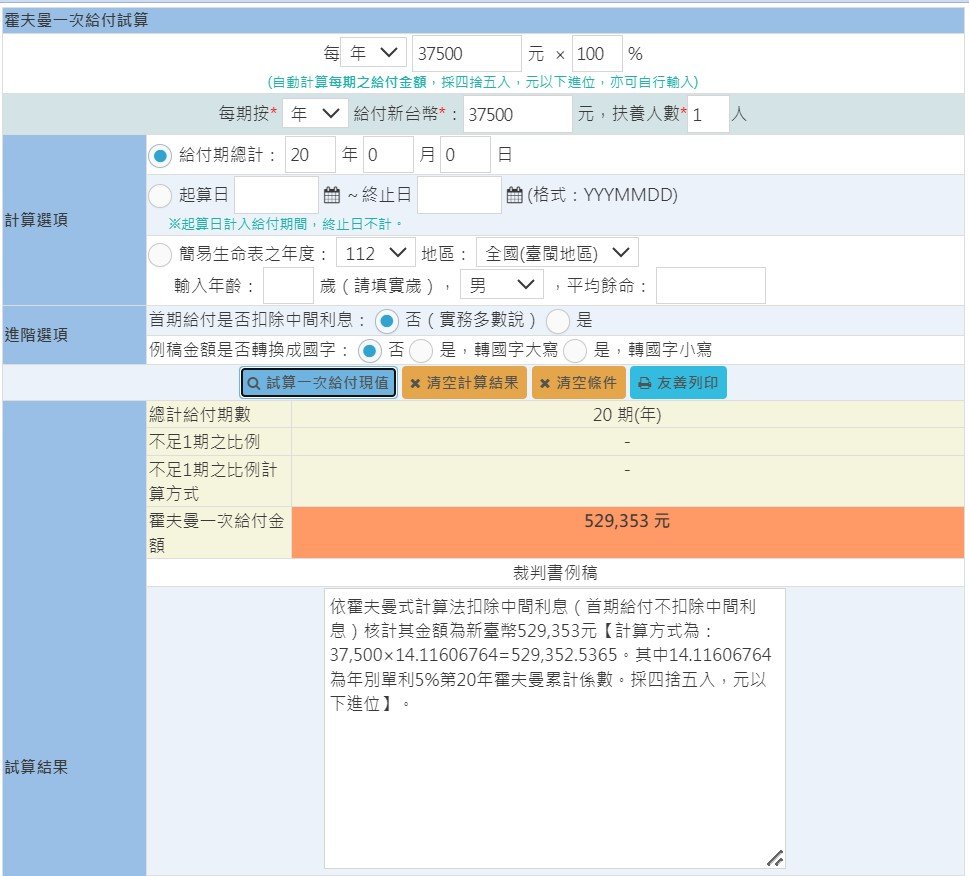The width and height of the screenshot is (969, 876).
Task: Open the 每期按 period dropdown
Action: (x=315, y=114)
